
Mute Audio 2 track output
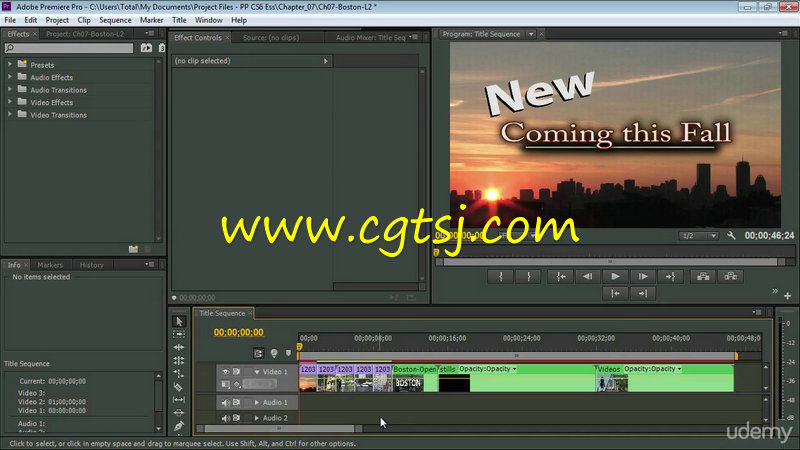(226, 418)
